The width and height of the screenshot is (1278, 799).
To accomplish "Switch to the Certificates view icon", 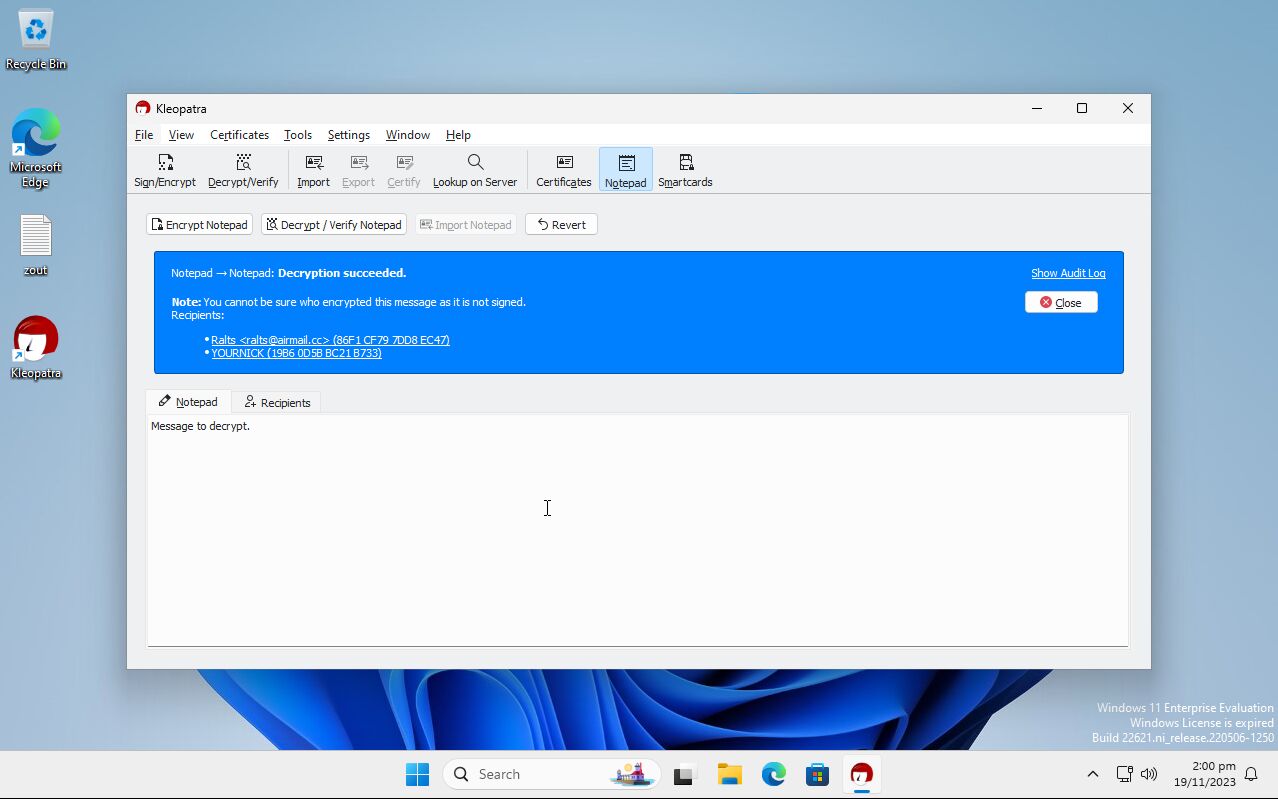I will click(x=563, y=169).
